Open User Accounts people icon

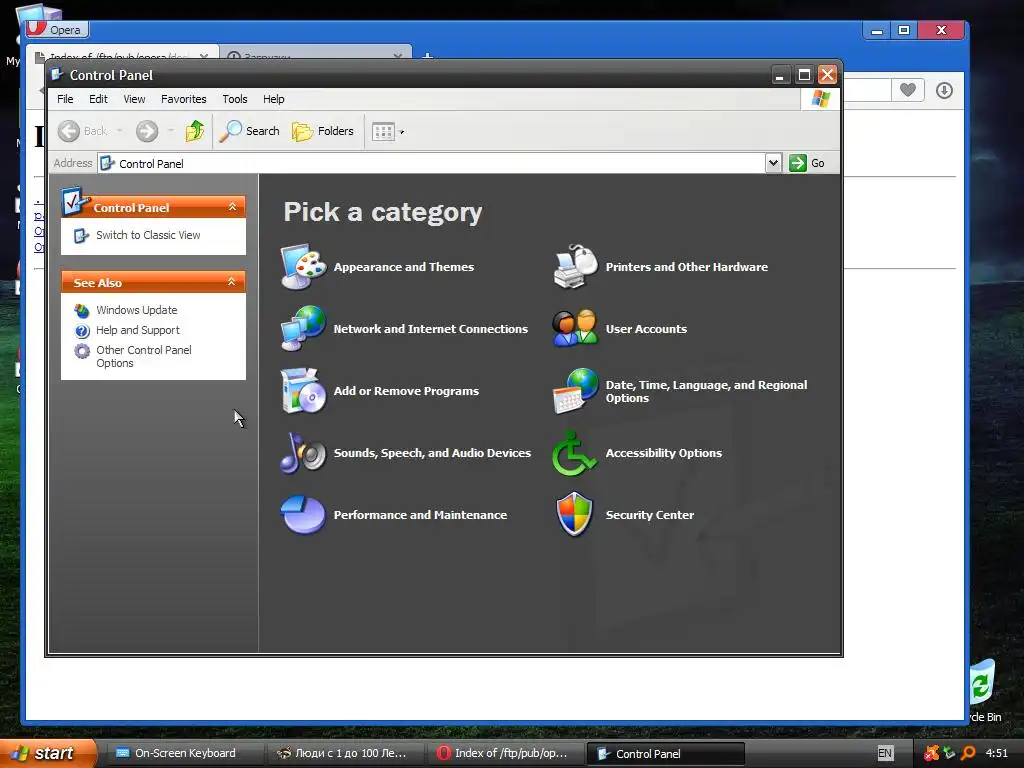[x=575, y=328]
